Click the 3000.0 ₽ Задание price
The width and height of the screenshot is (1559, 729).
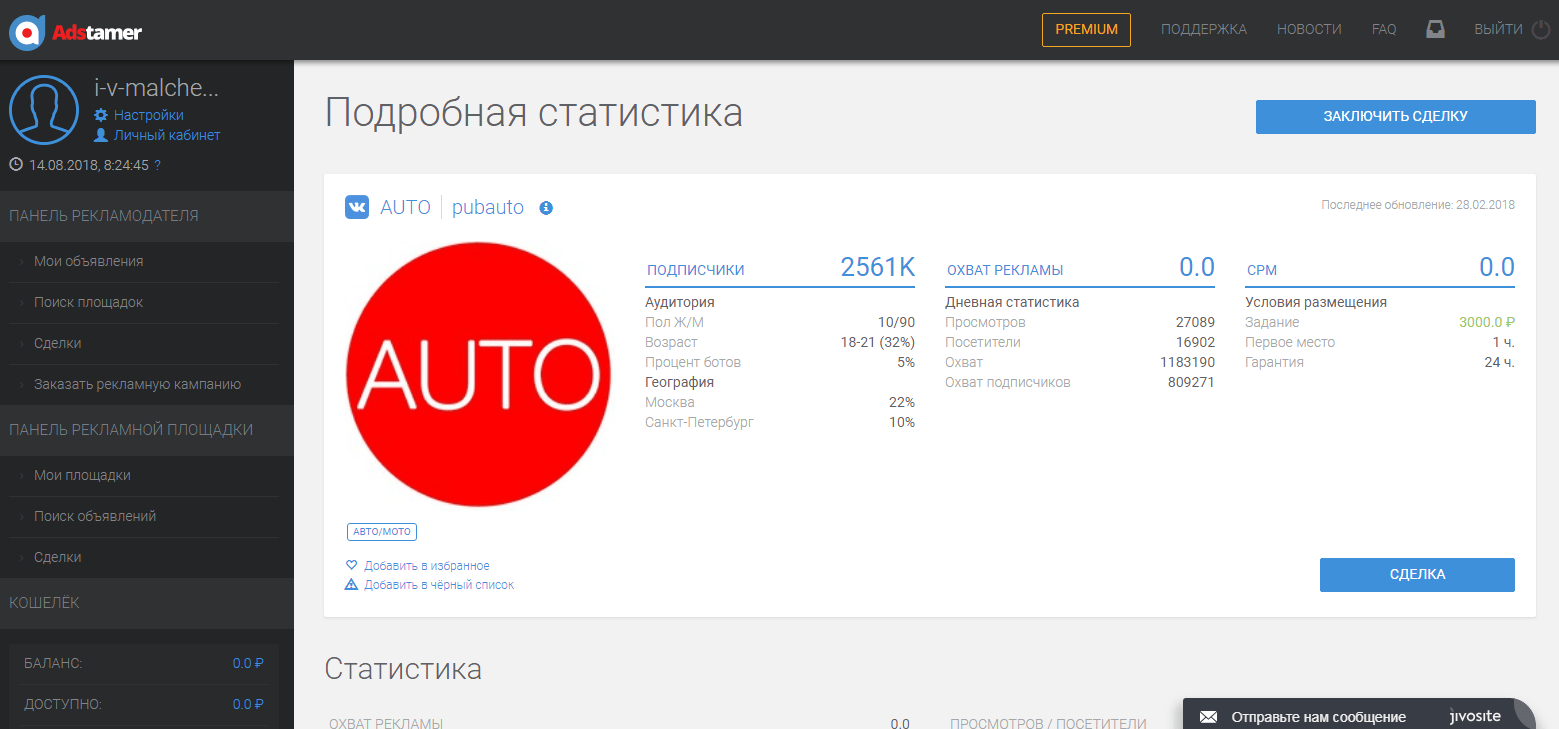pyautogui.click(x=1487, y=322)
